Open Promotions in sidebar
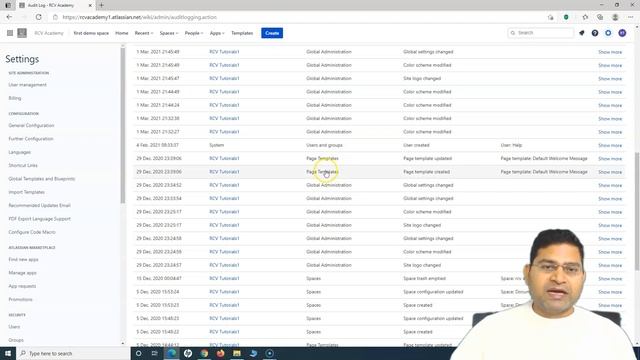 point(20,300)
